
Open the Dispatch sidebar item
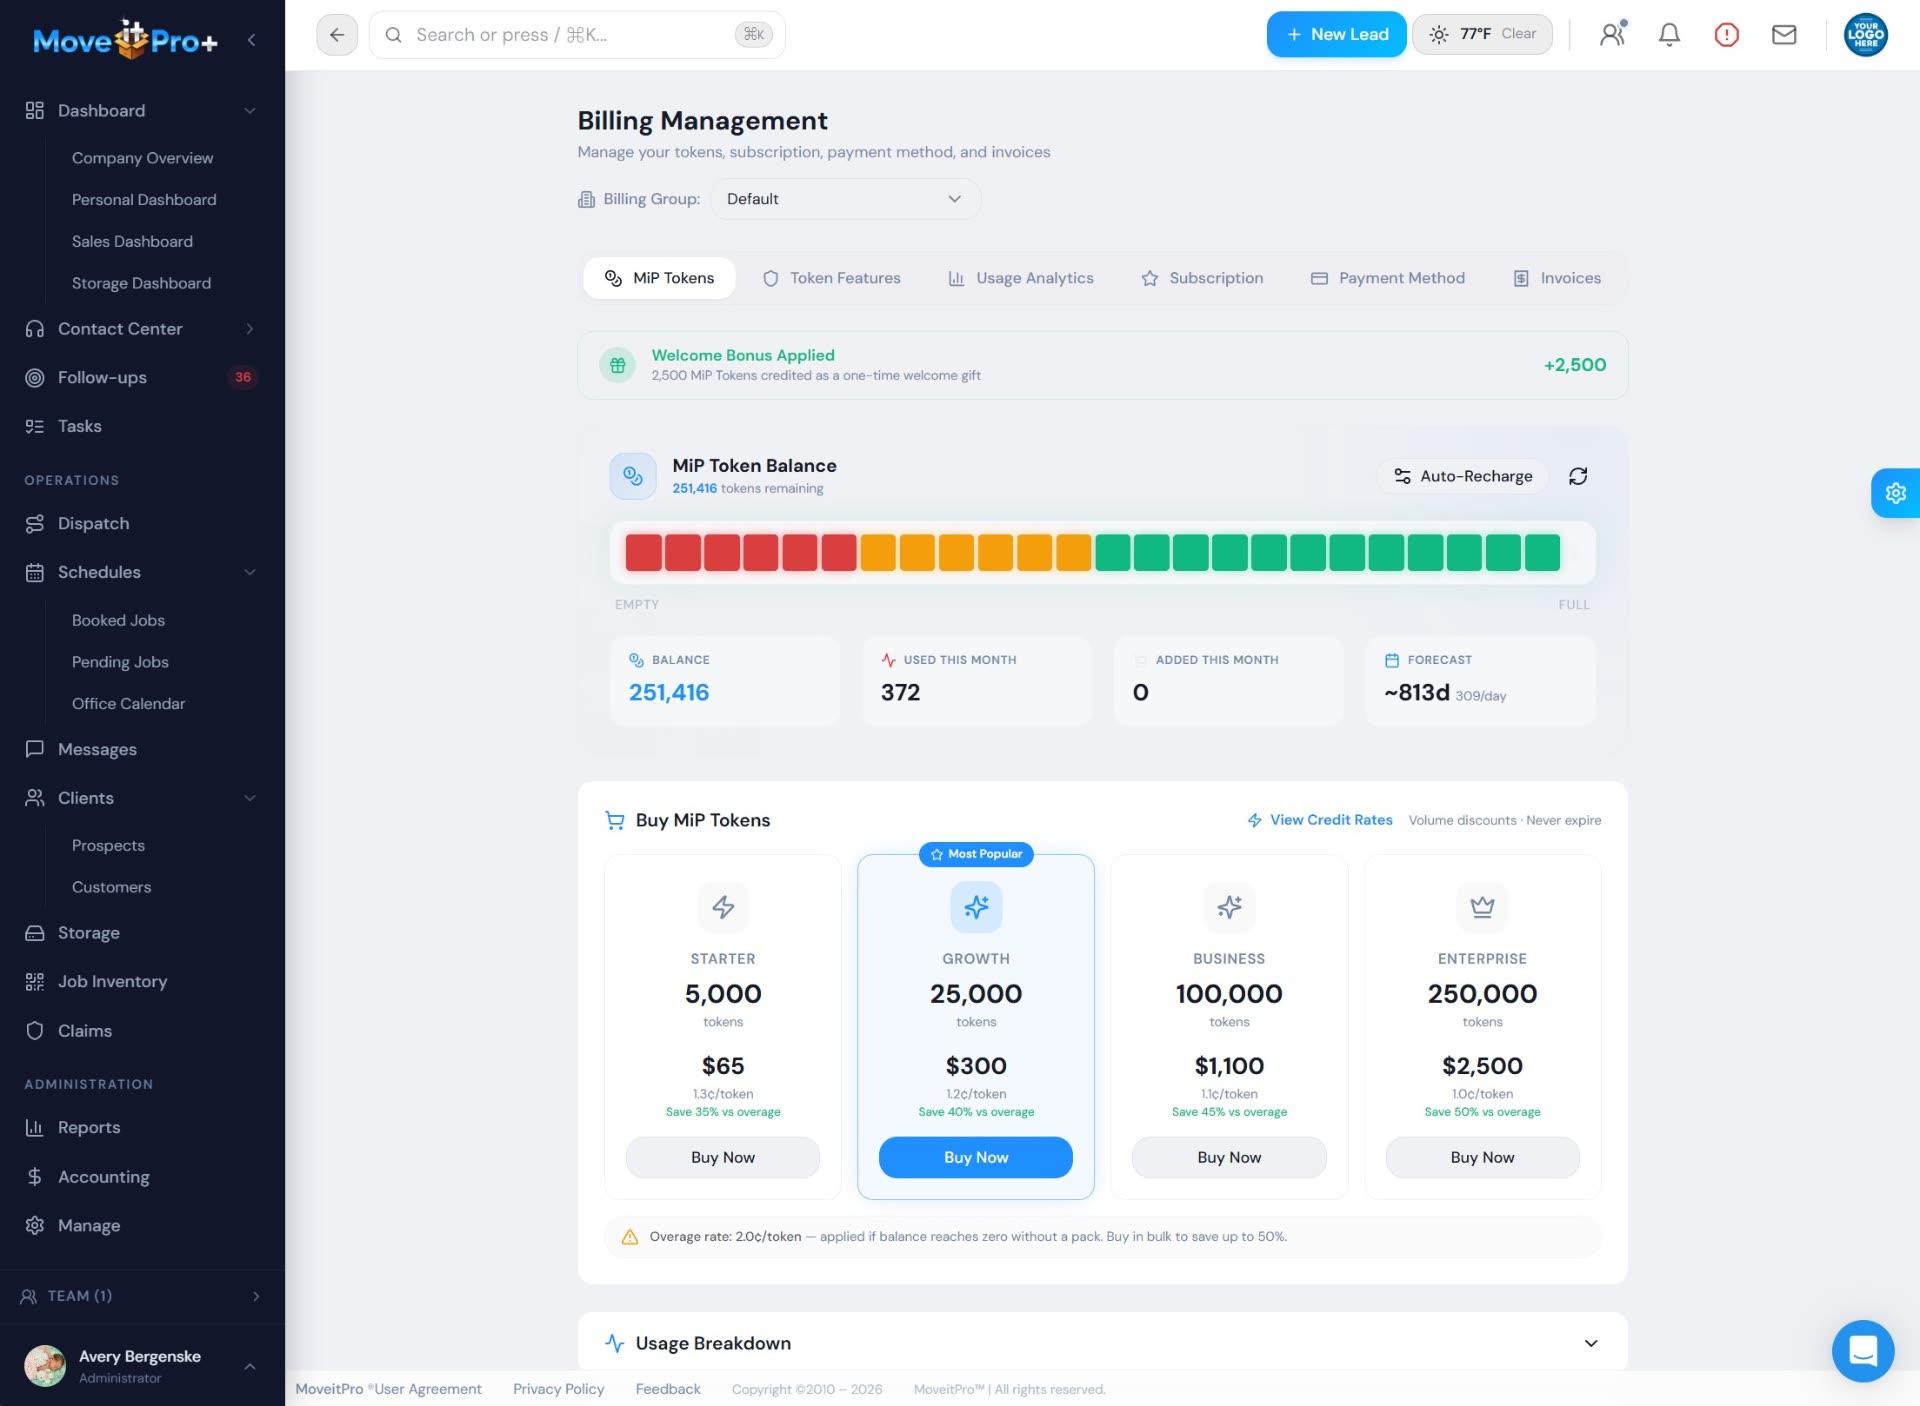click(x=142, y=523)
